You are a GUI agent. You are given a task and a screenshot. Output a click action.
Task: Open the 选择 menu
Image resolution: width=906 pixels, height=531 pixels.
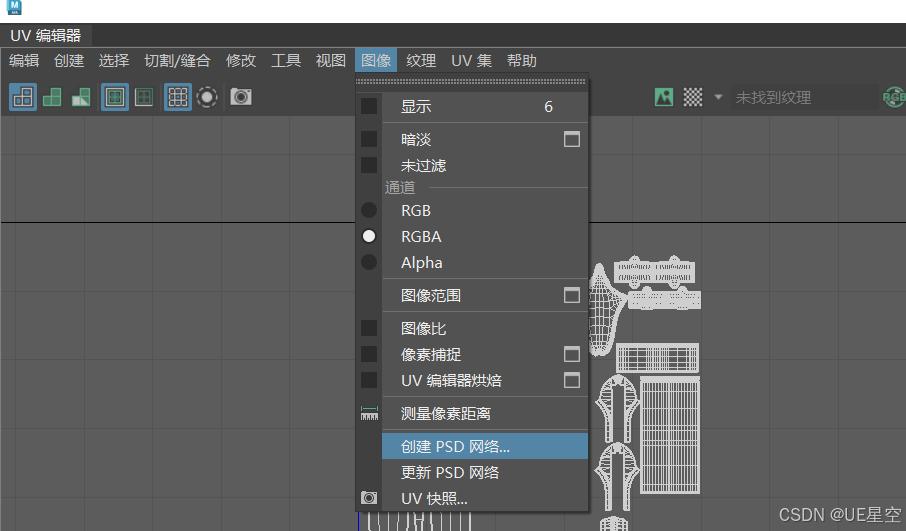[x=114, y=61]
